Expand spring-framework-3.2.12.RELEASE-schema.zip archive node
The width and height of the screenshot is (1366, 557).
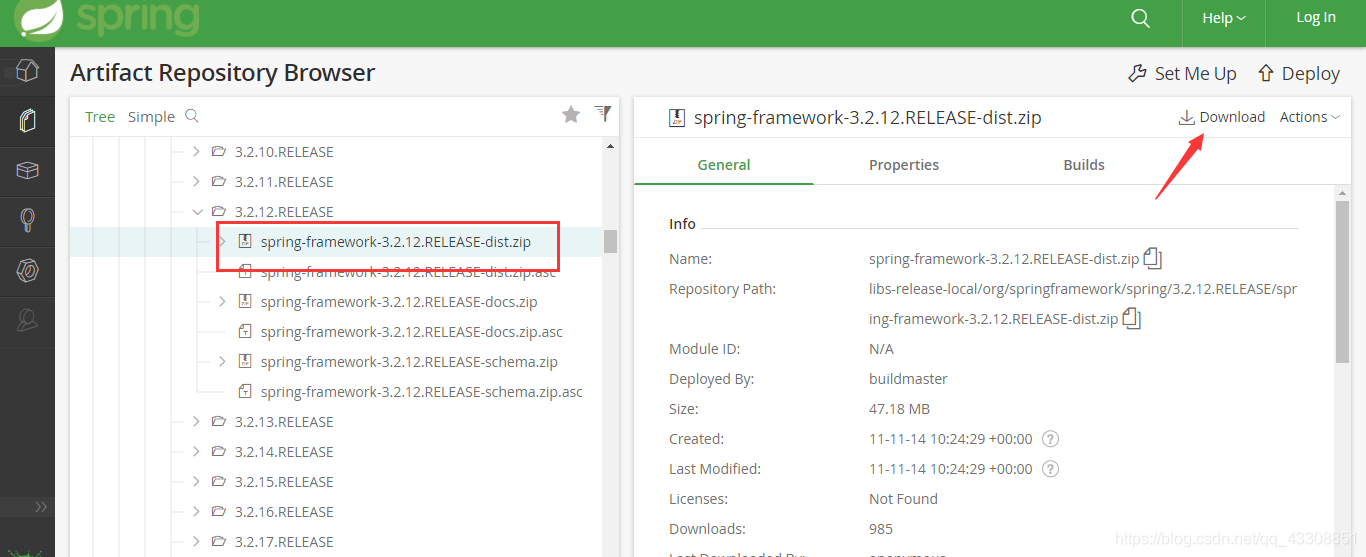pyautogui.click(x=222, y=362)
